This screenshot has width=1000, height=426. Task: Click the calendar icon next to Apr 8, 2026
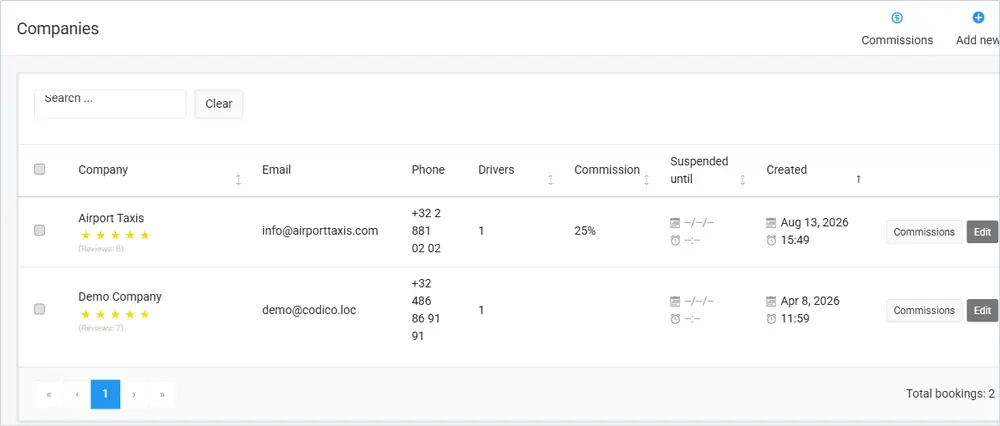tap(771, 301)
